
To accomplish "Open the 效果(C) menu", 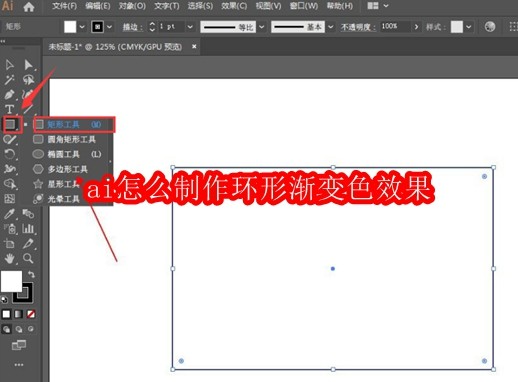I will (234, 6).
